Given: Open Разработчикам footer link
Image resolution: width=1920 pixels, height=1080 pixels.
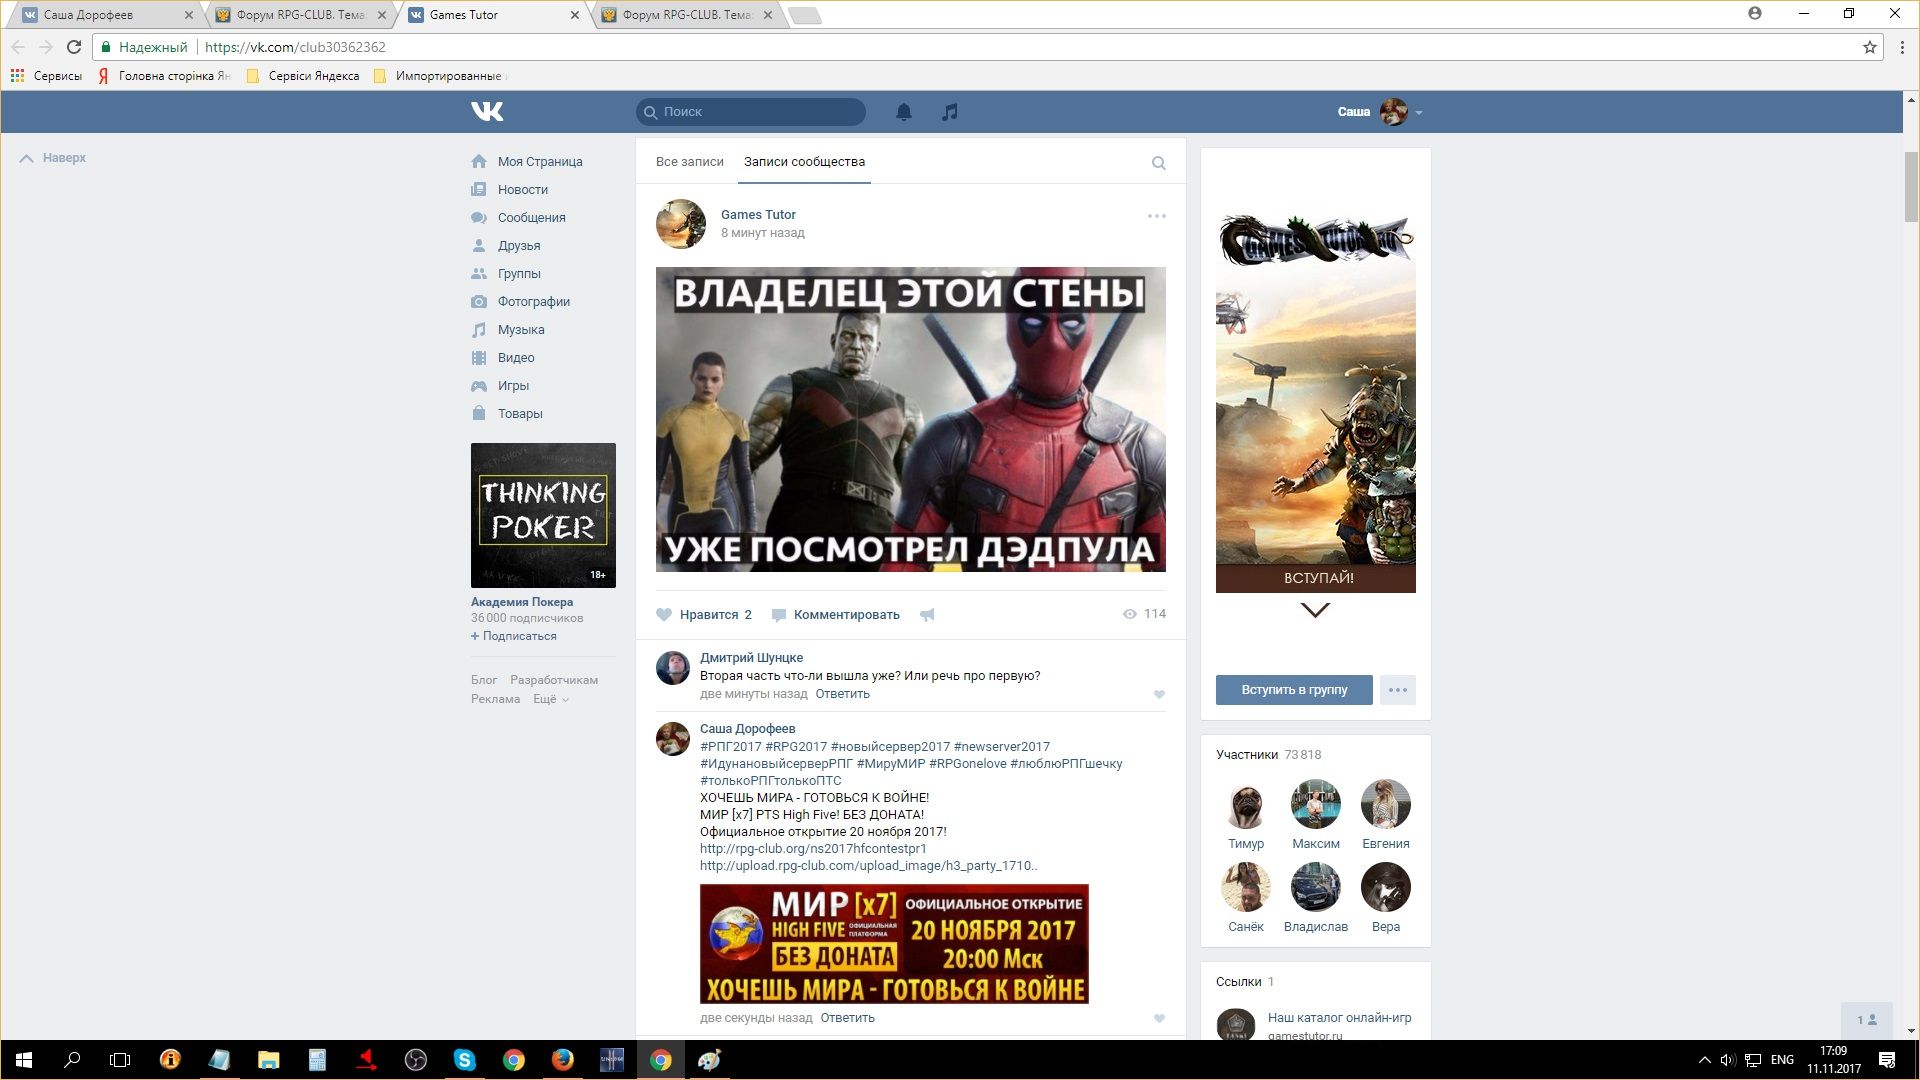Looking at the screenshot, I should coord(554,680).
